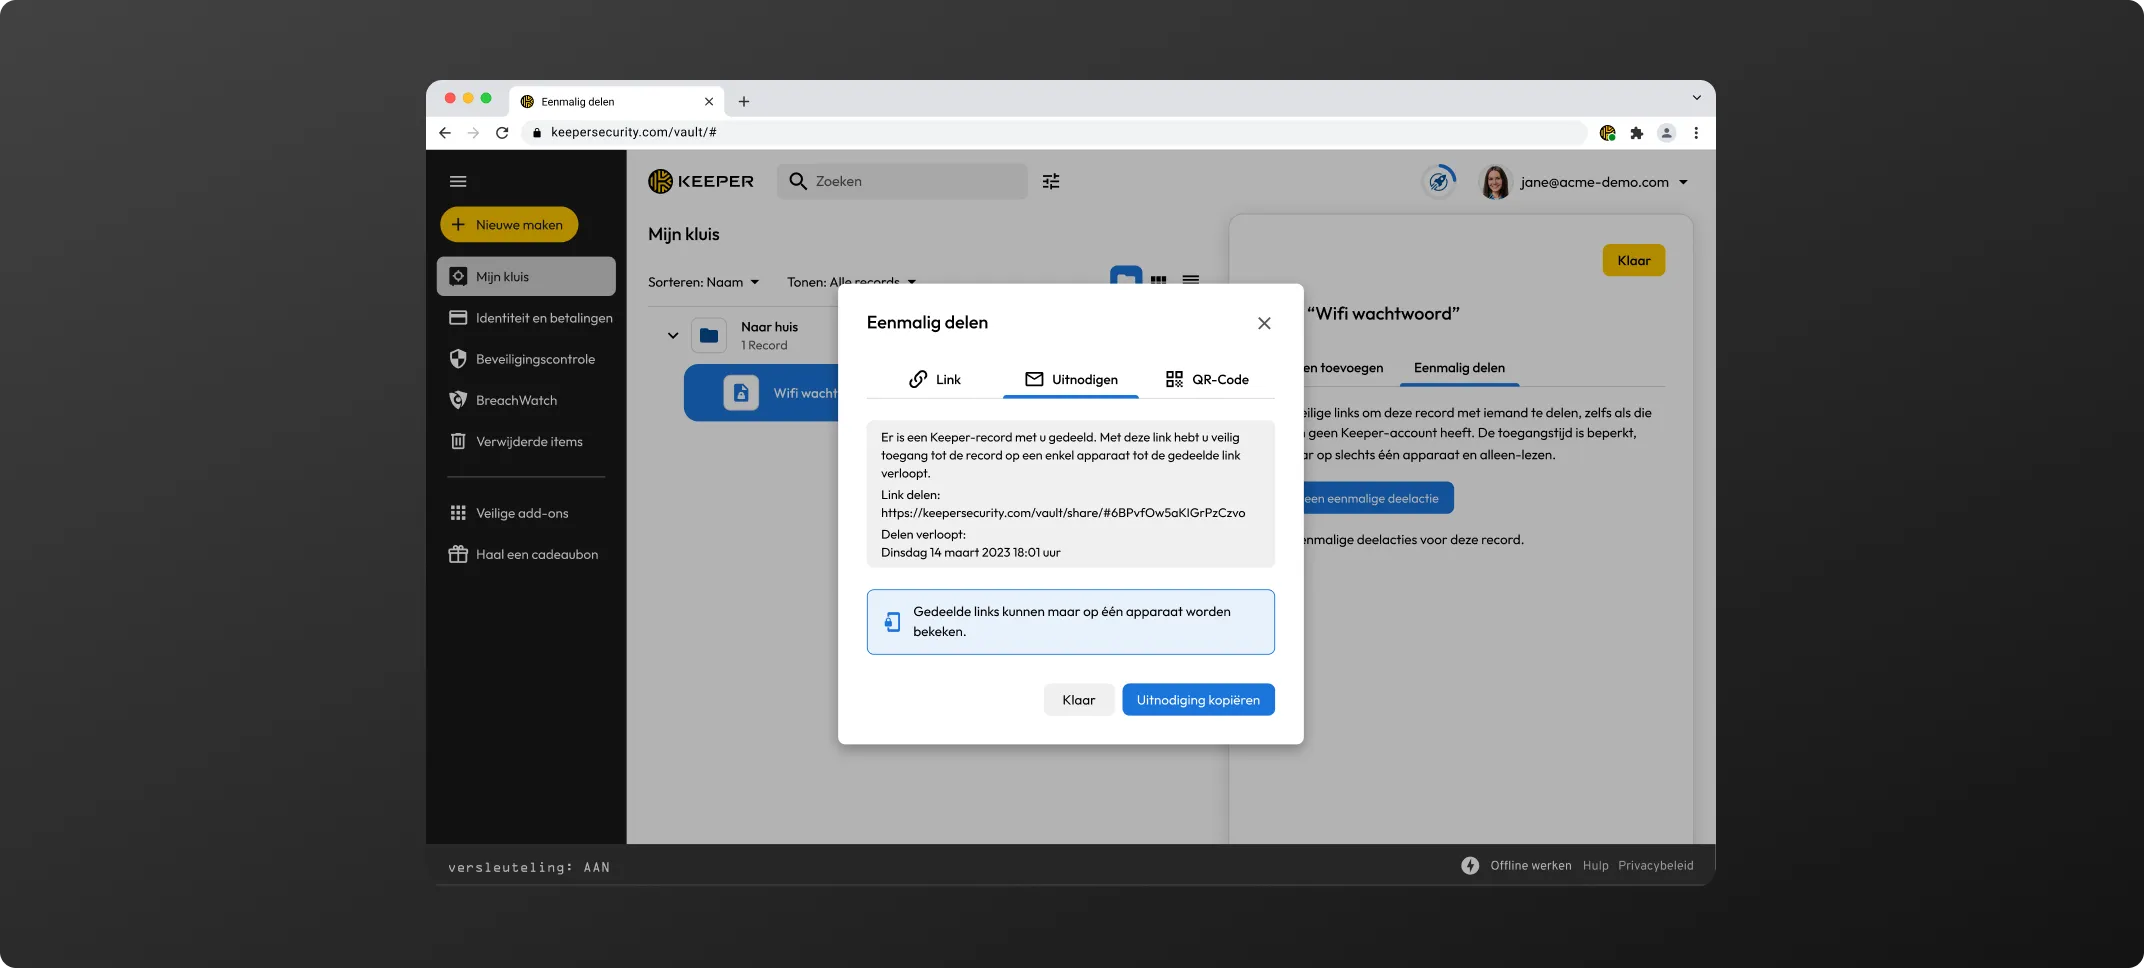Click the share link URL text
The width and height of the screenshot is (2144, 968).
tap(1063, 513)
